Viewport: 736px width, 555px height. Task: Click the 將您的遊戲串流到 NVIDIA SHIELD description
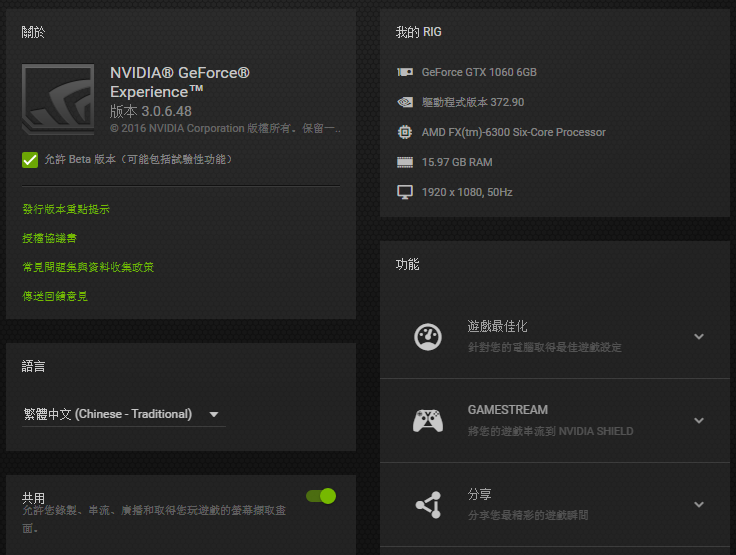click(x=550, y=431)
